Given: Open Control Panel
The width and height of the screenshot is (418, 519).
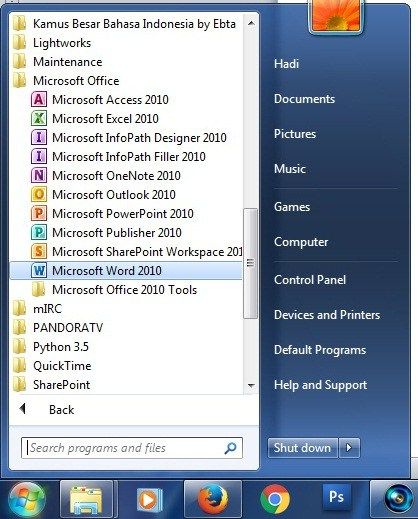Looking at the screenshot, I should (310, 280).
